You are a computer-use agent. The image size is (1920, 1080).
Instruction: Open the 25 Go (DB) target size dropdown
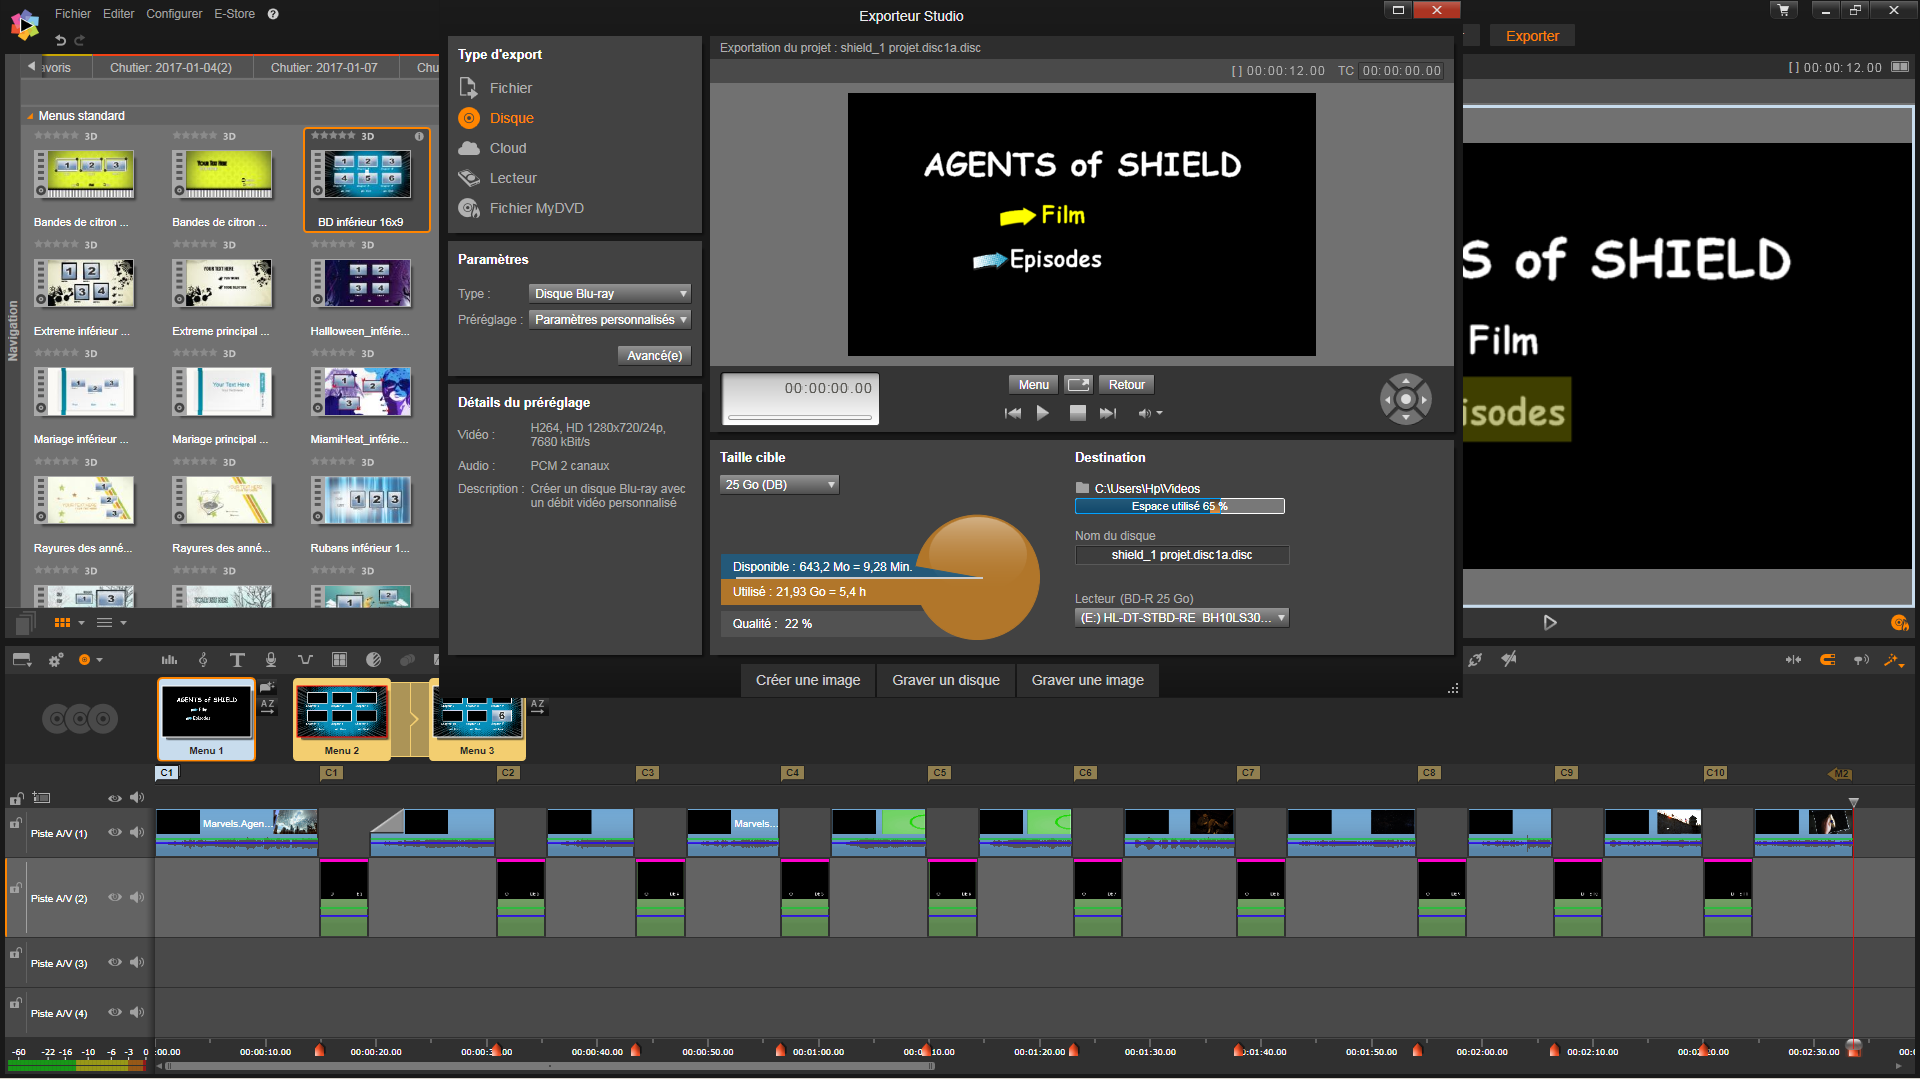pyautogui.click(x=779, y=485)
